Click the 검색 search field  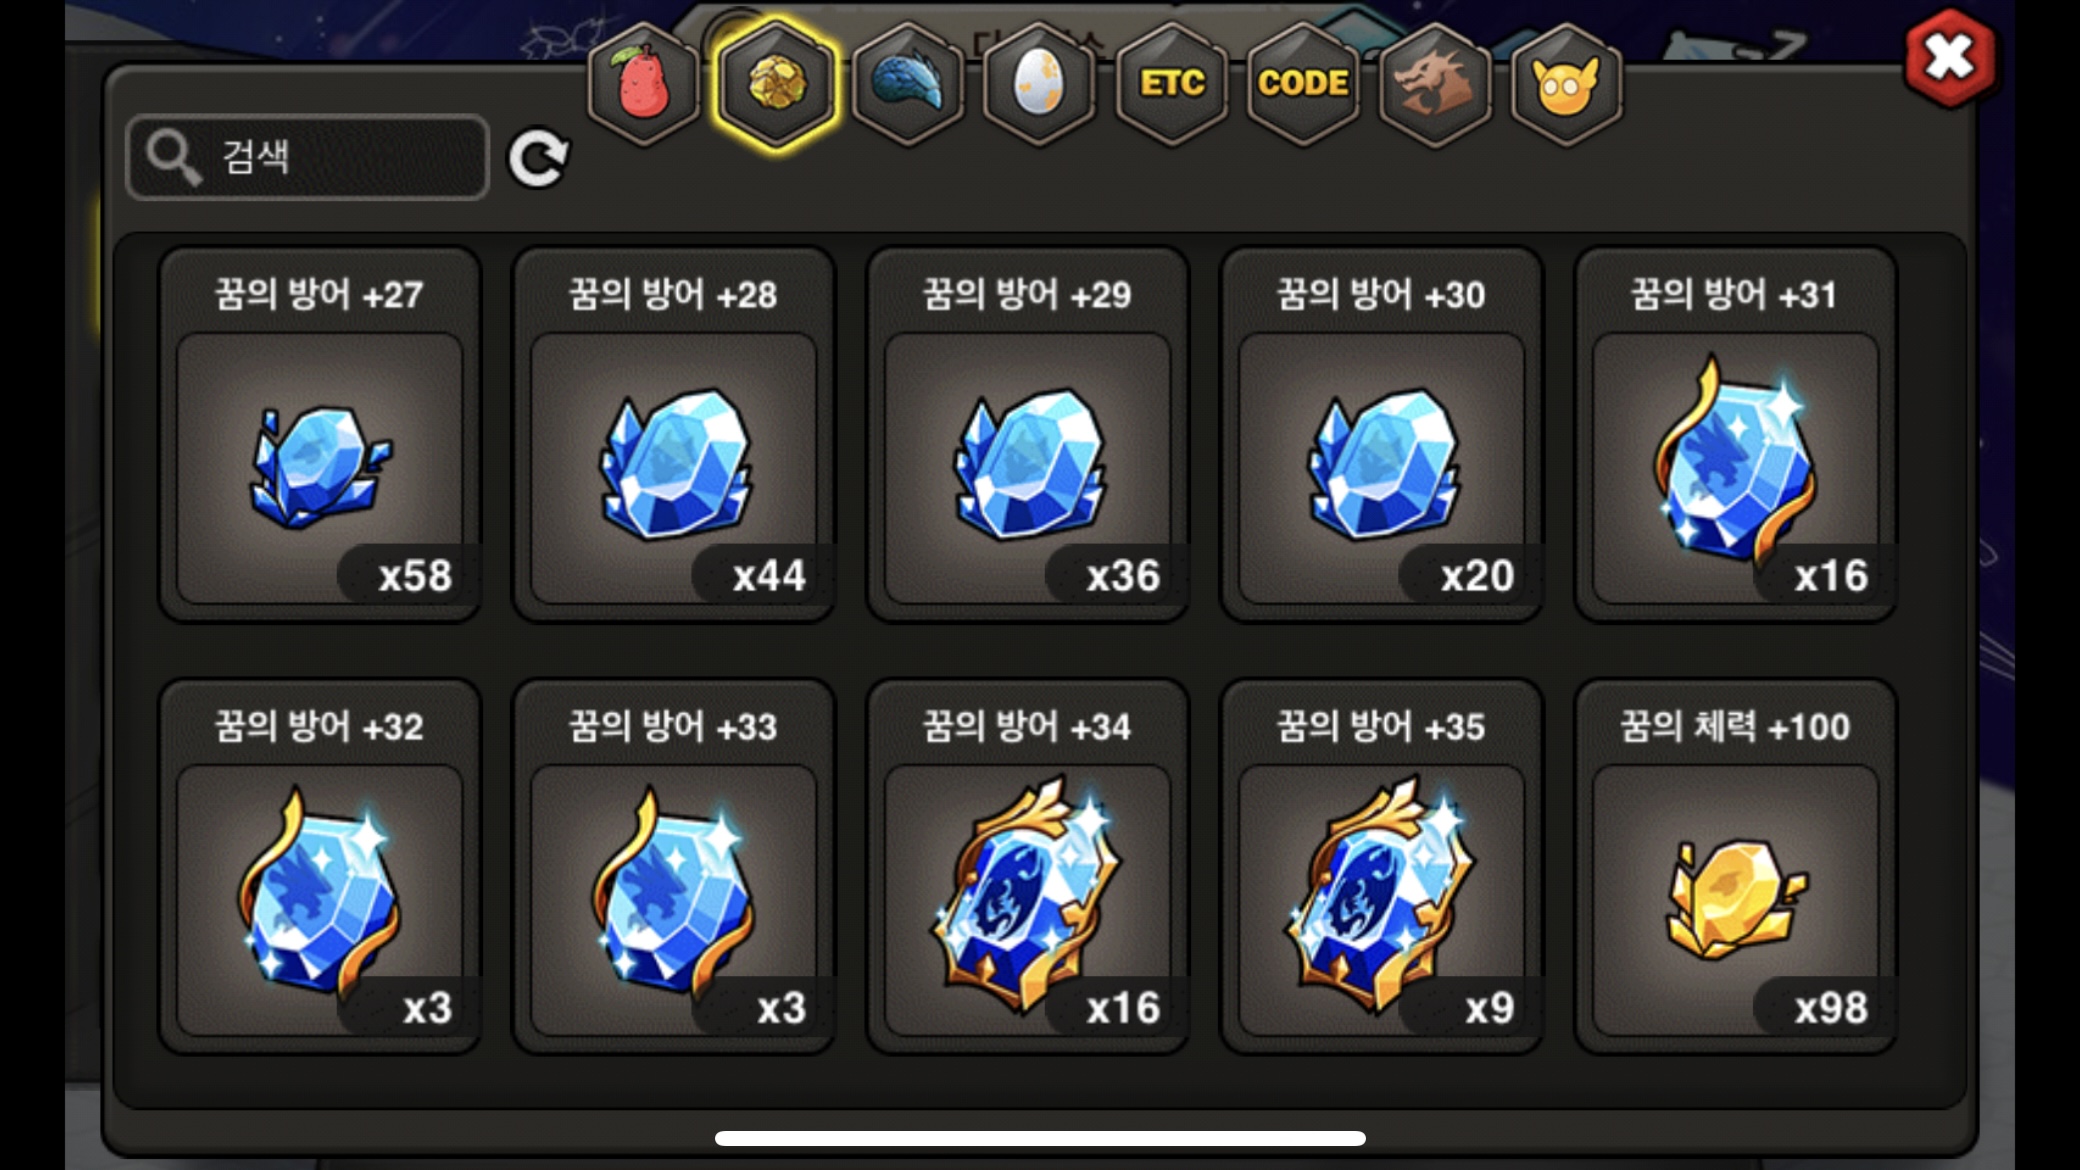(308, 157)
